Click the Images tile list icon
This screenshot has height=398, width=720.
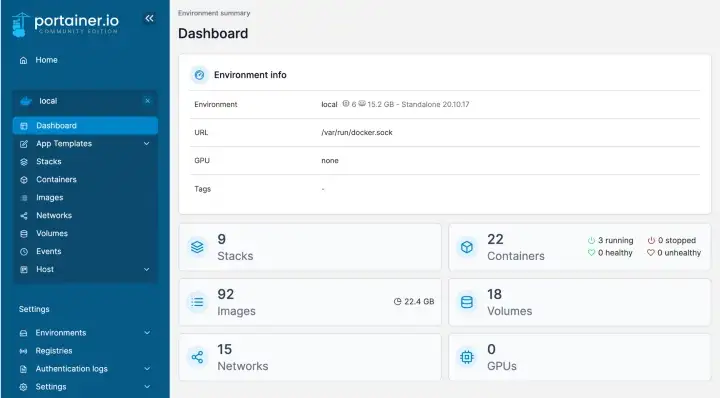[197, 302]
